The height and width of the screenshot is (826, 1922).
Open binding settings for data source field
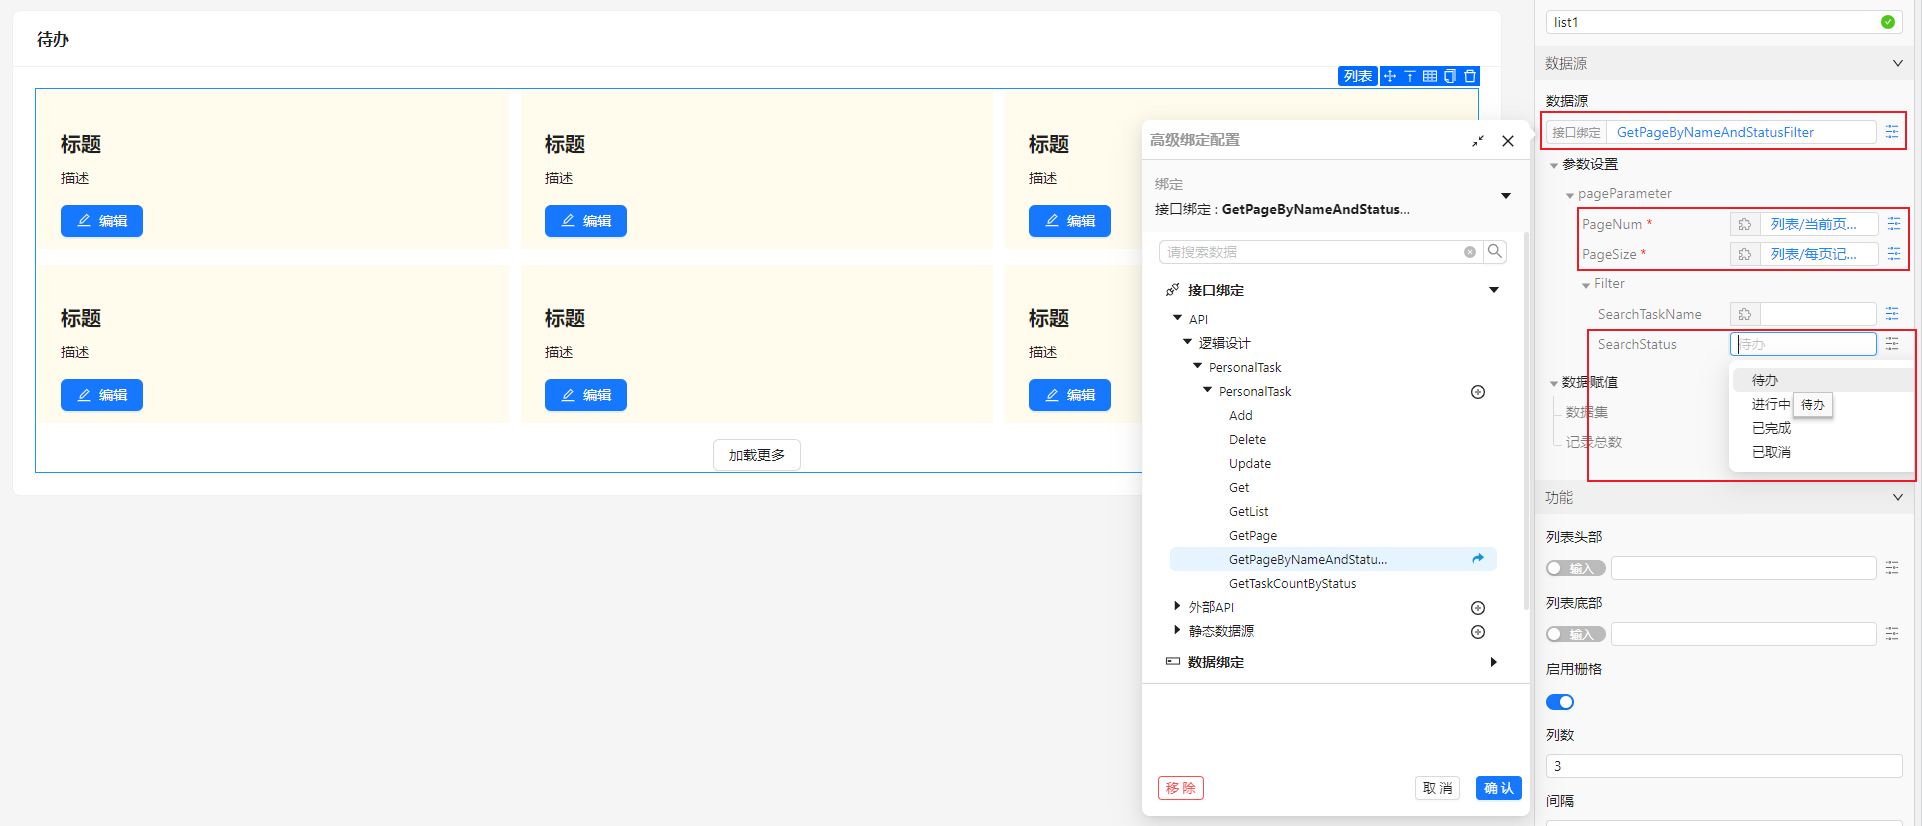coord(1892,132)
